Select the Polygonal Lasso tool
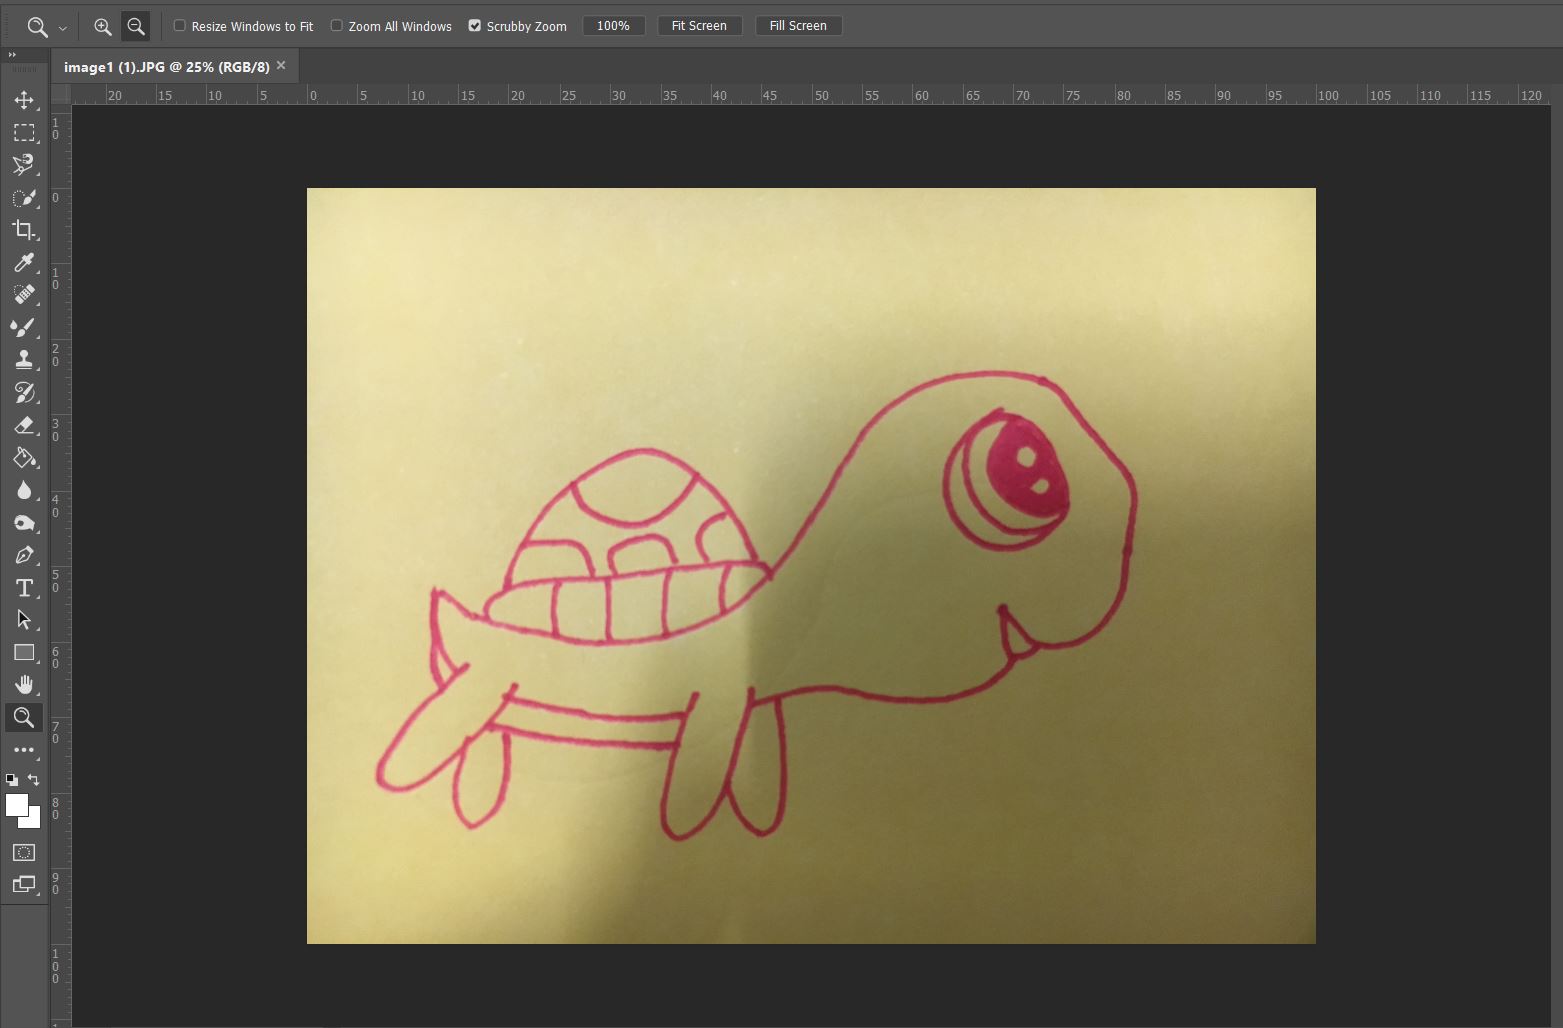Viewport: 1563px width, 1028px height. [24, 165]
